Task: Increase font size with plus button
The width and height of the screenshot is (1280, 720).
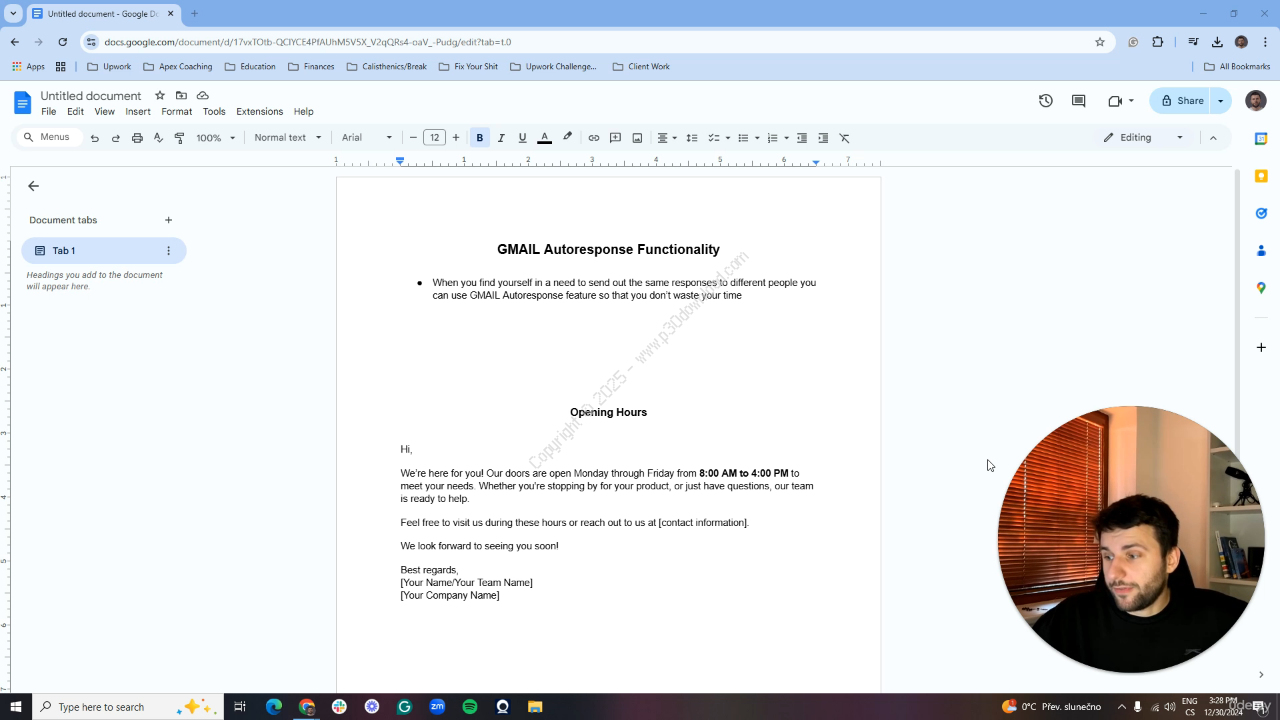Action: (x=456, y=138)
